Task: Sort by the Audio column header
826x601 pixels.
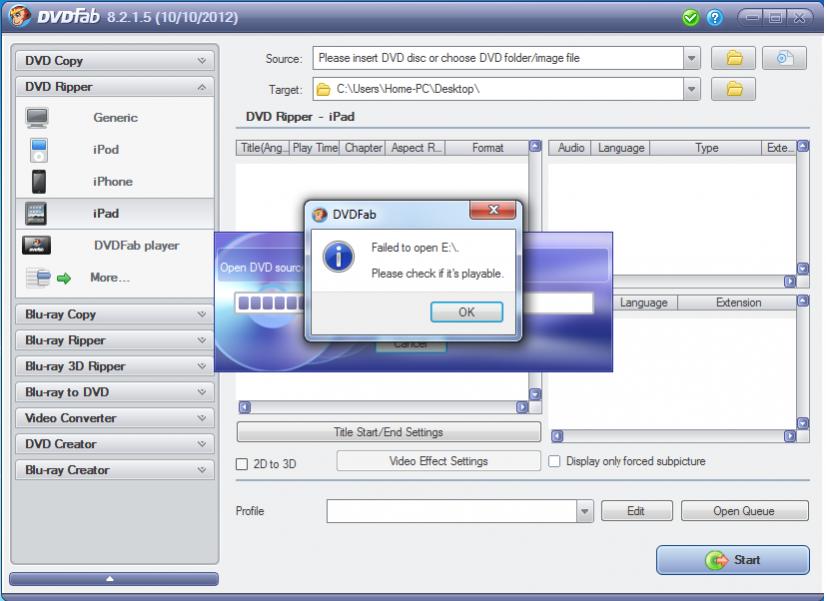Action: (571, 148)
